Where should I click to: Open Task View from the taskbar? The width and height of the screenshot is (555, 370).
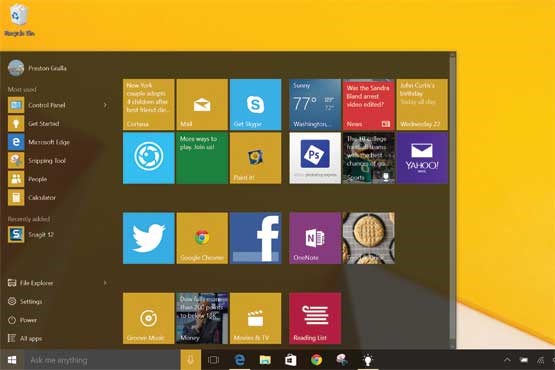point(213,360)
